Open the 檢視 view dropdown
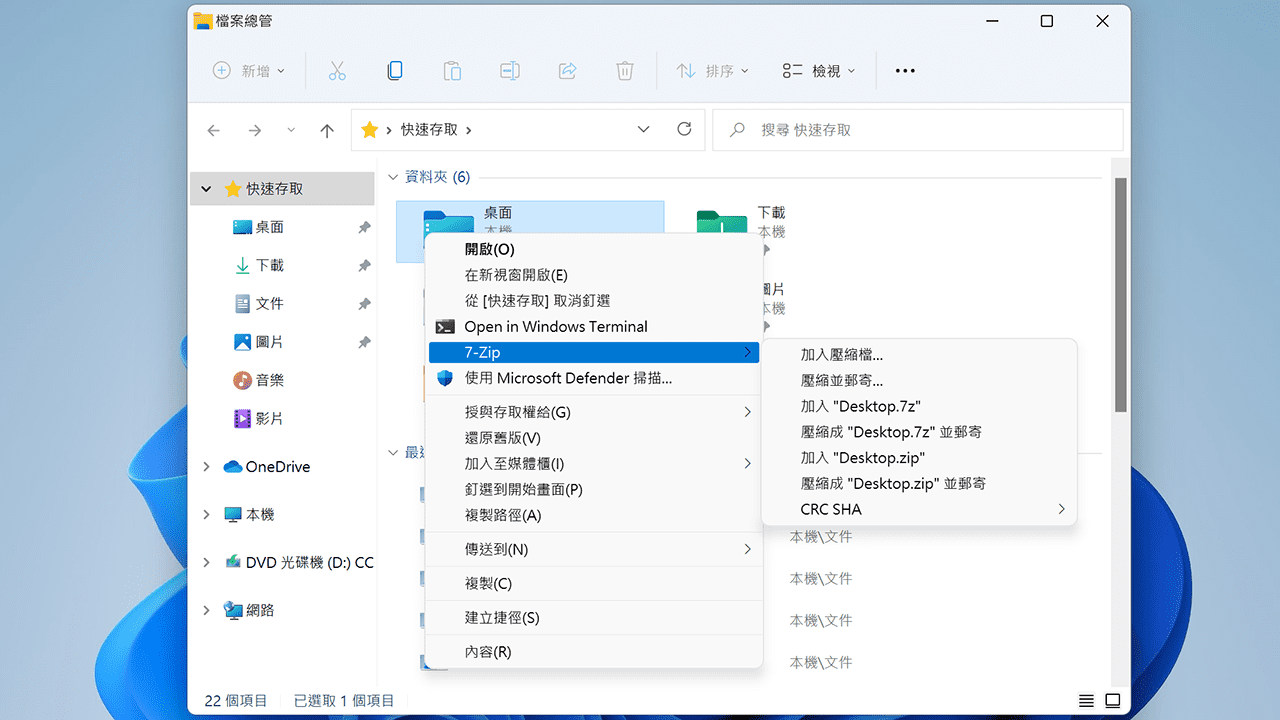This screenshot has height=720, width=1280. [x=819, y=71]
